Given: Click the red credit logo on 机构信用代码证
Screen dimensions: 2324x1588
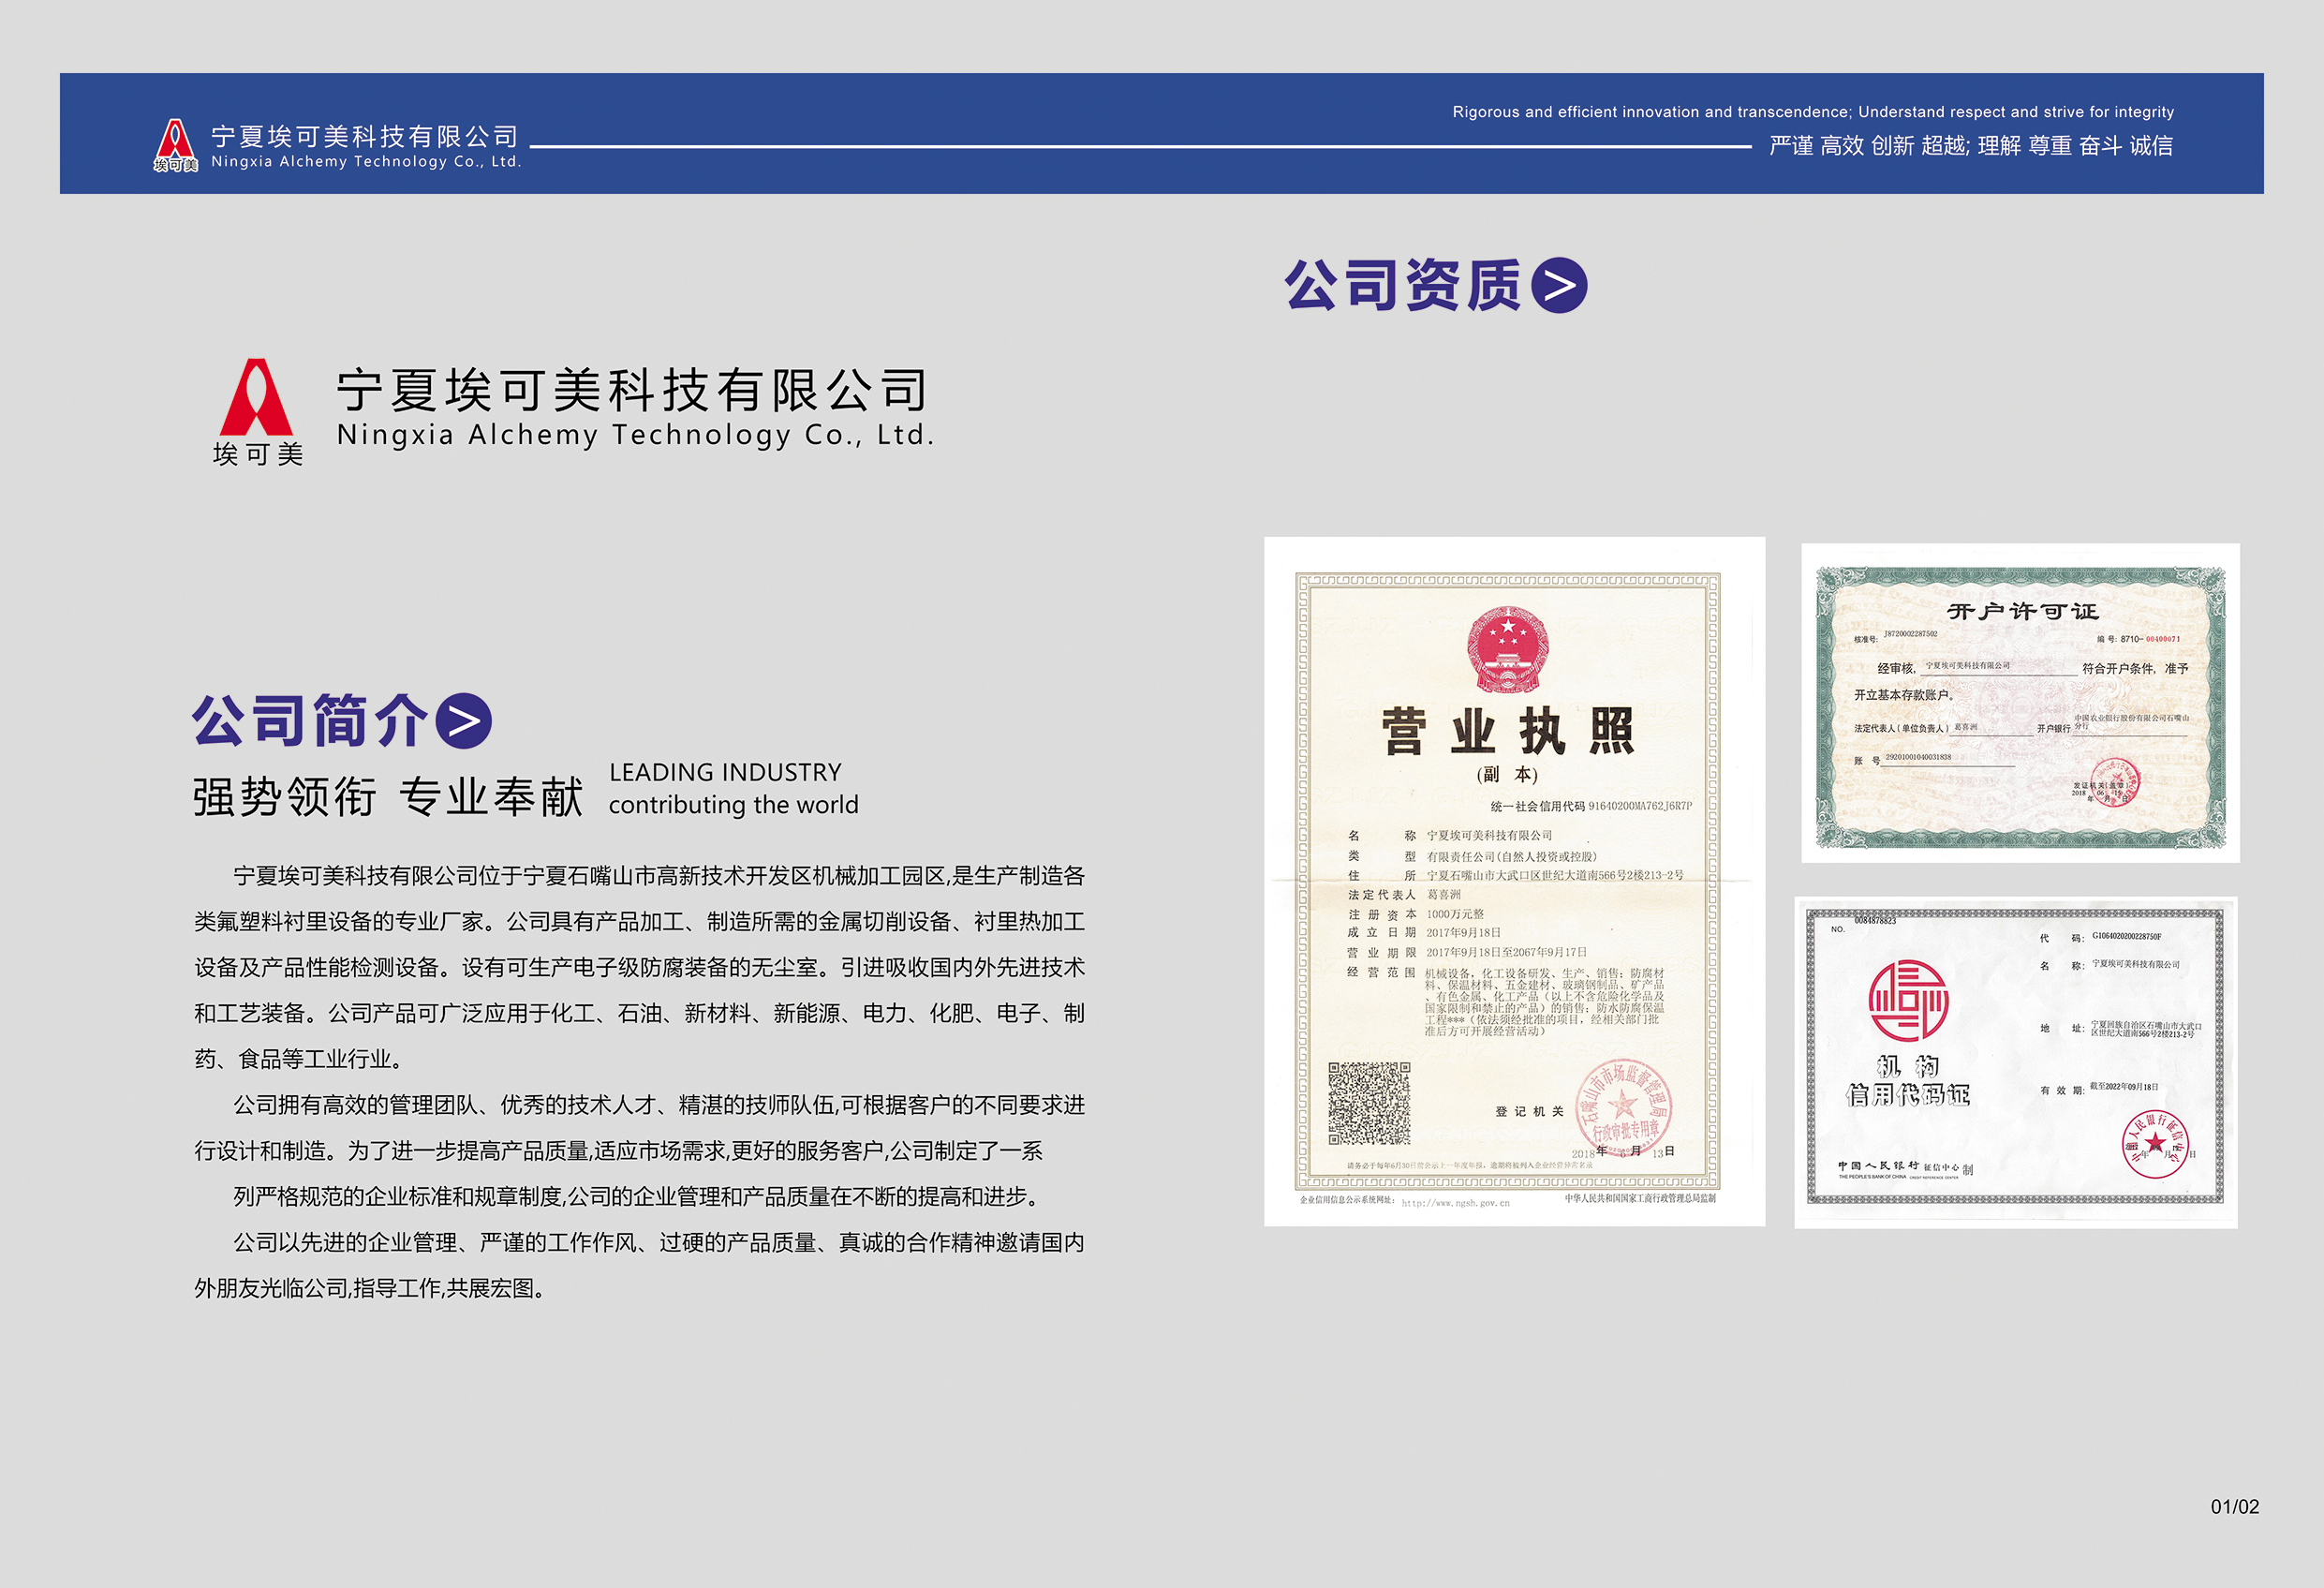Looking at the screenshot, I should pyautogui.click(x=1909, y=1000).
